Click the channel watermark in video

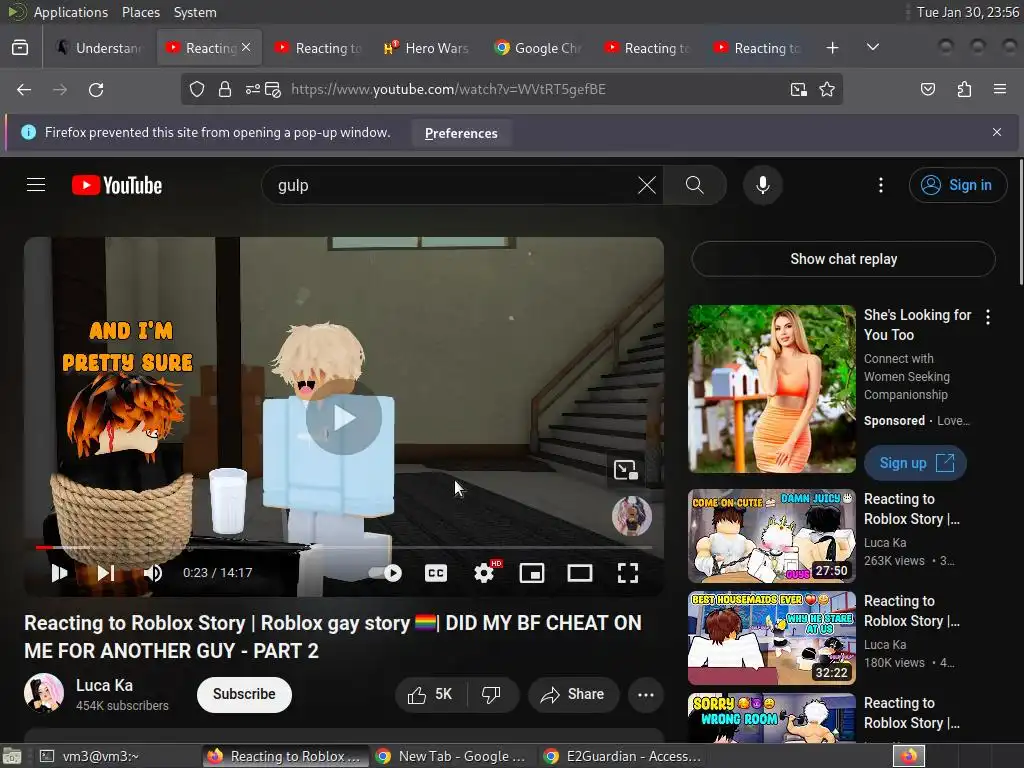pyautogui.click(x=632, y=516)
